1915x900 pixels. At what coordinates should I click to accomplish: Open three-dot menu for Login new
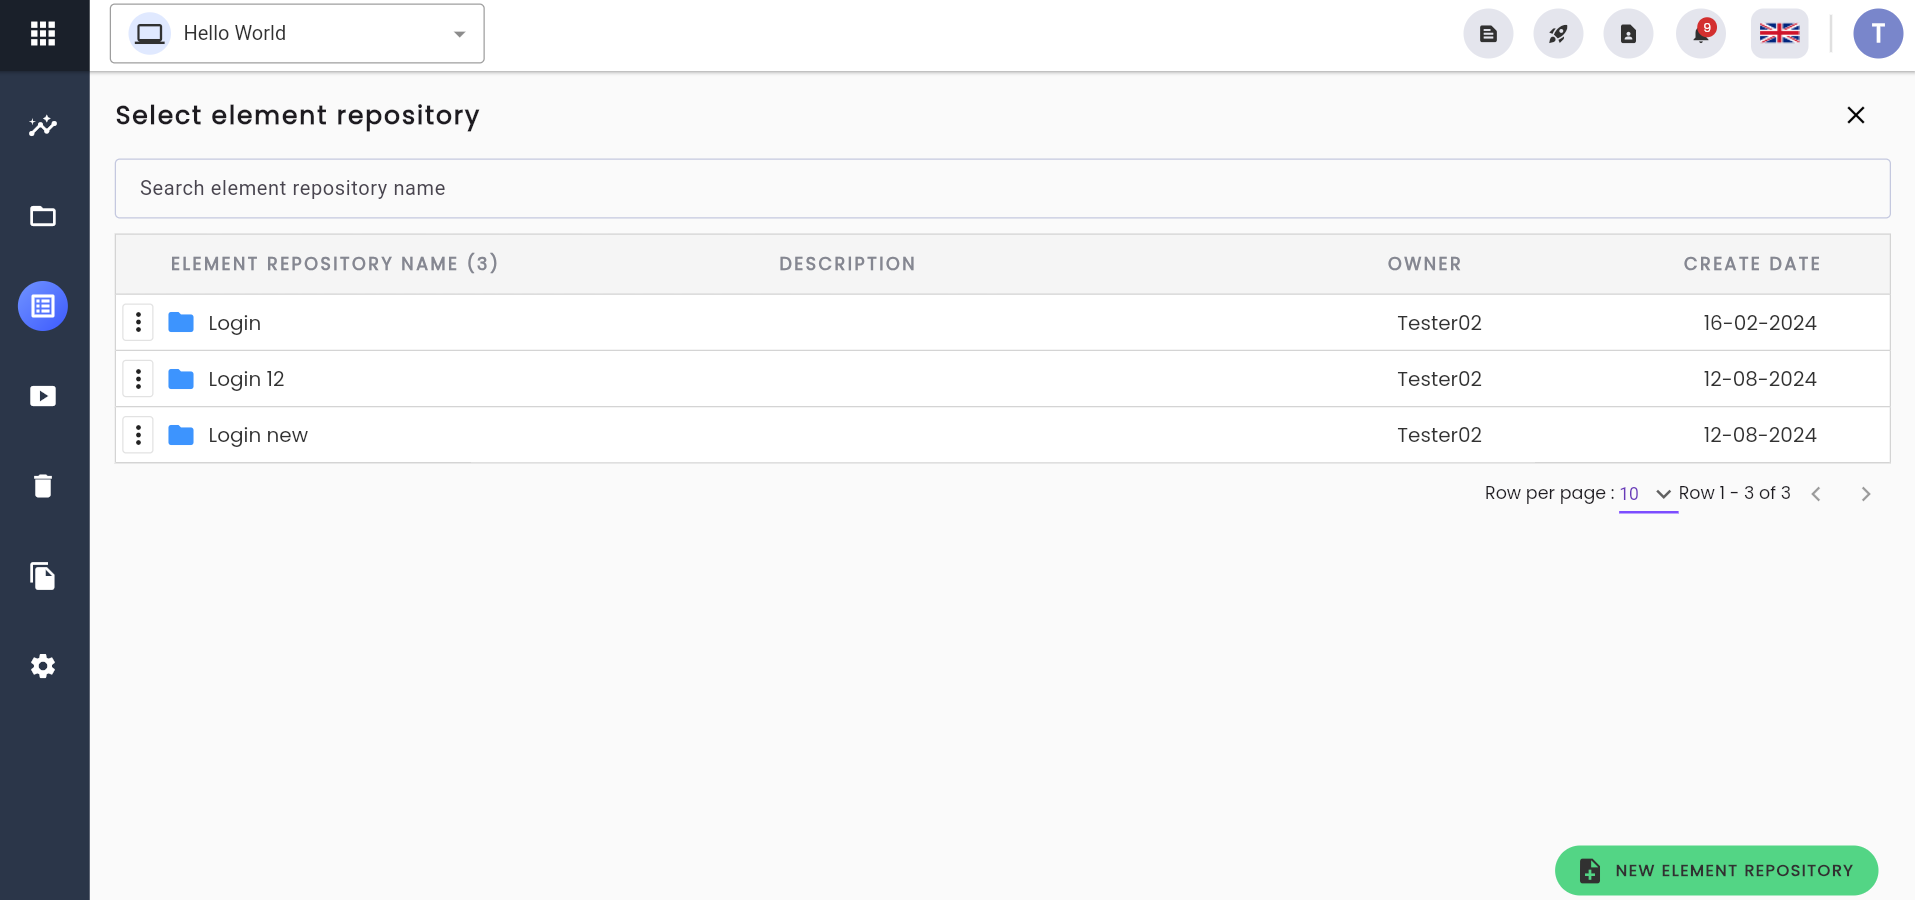pyautogui.click(x=138, y=435)
